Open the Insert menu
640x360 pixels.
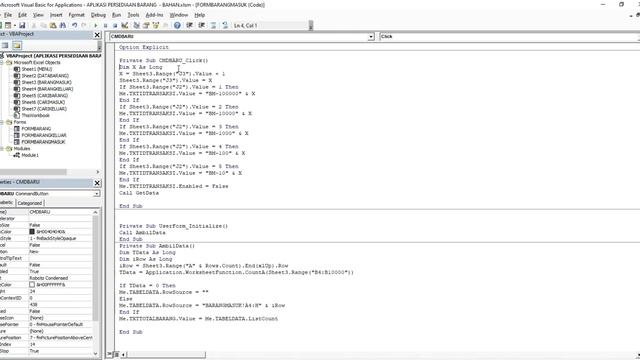56,15
